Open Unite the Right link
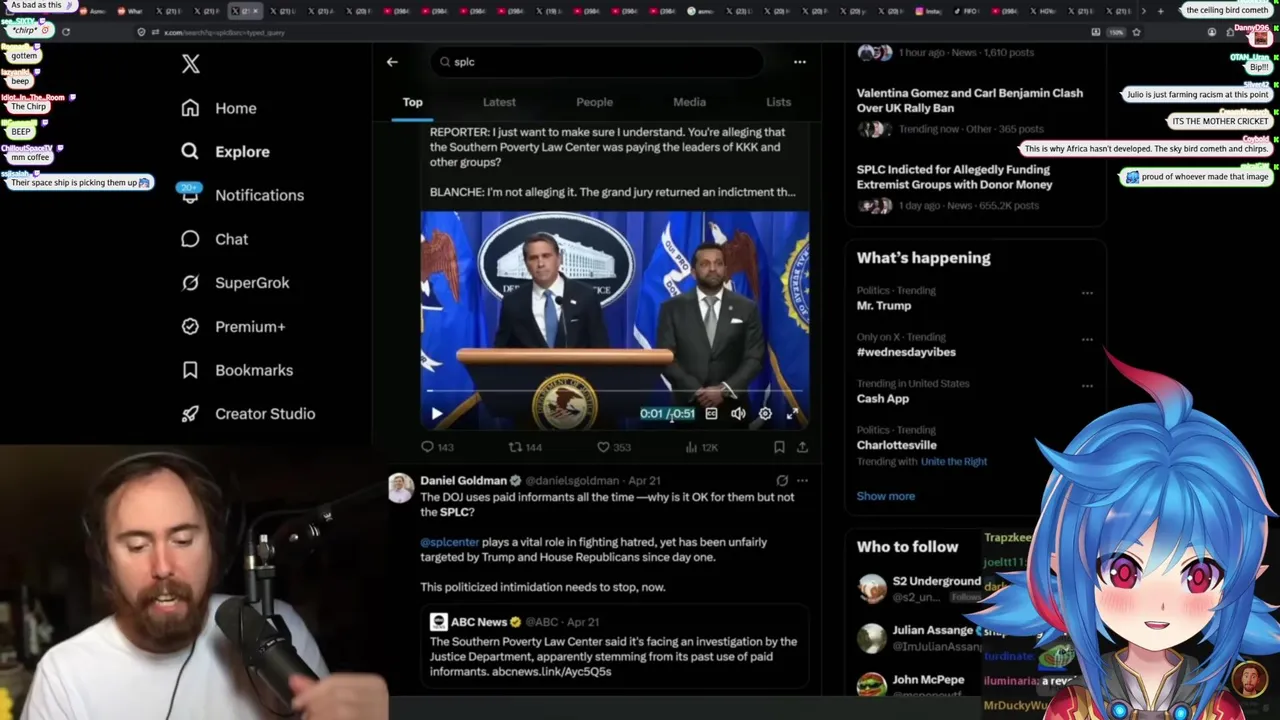Screen dimensions: 1280x720 point(954,462)
